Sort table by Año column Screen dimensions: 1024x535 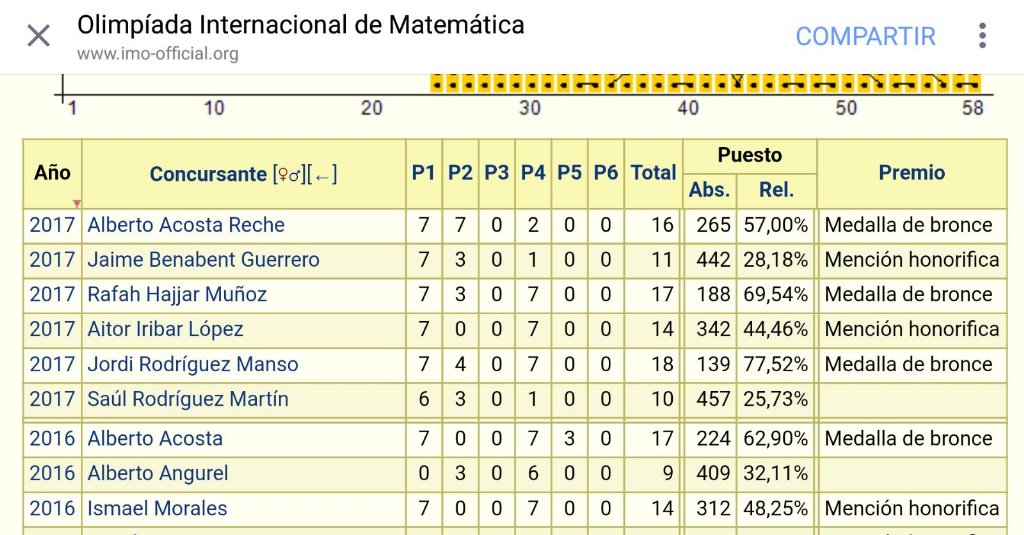pyautogui.click(x=52, y=172)
